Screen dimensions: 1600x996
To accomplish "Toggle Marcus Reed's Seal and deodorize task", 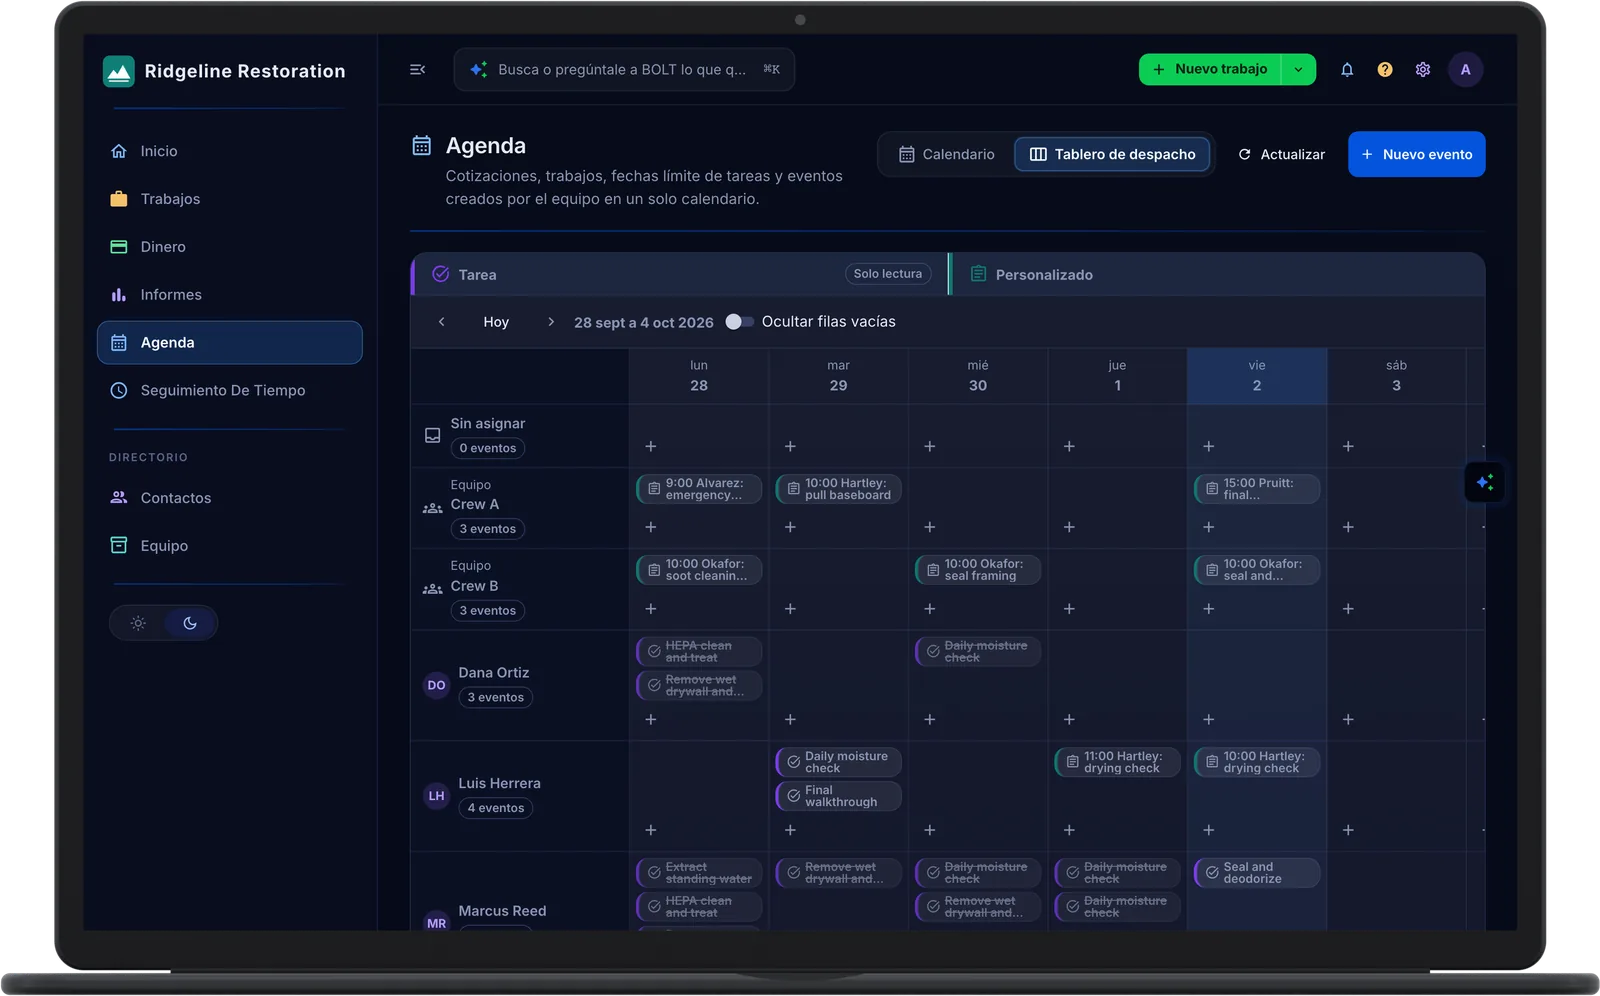I will pos(1212,873).
